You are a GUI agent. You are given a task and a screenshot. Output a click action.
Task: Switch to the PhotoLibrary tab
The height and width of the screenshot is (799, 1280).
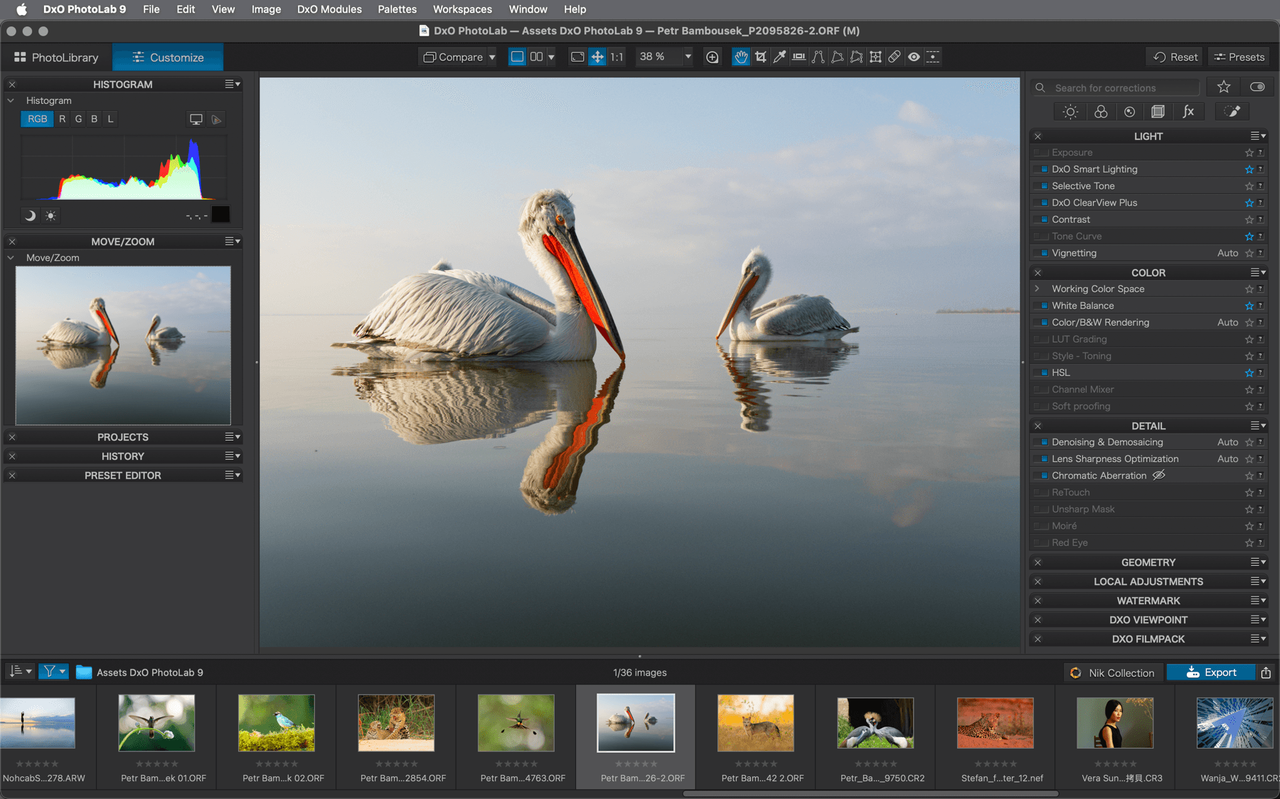54,57
